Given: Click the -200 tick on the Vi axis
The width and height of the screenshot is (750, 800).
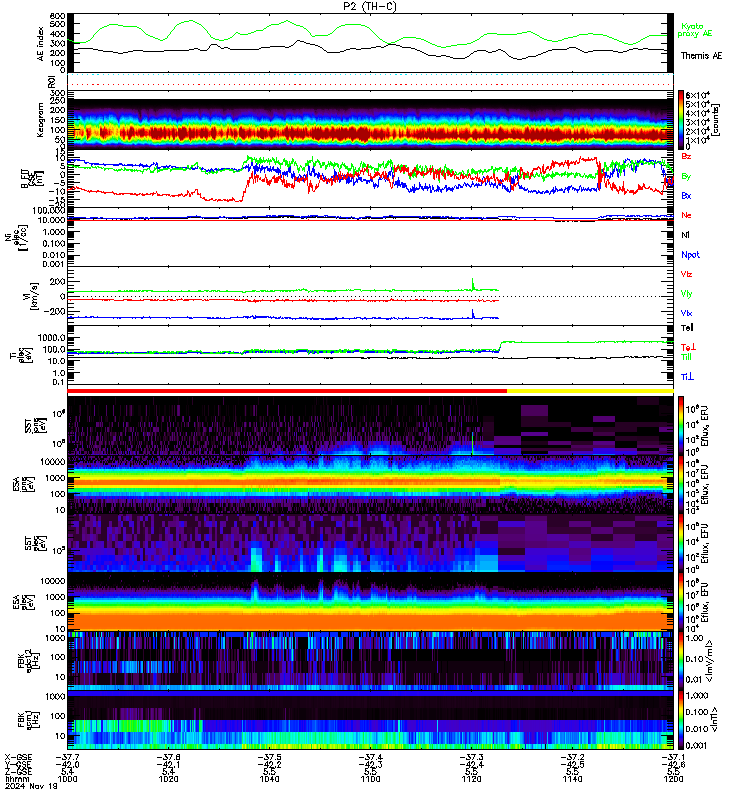Looking at the screenshot, I should tap(55, 311).
